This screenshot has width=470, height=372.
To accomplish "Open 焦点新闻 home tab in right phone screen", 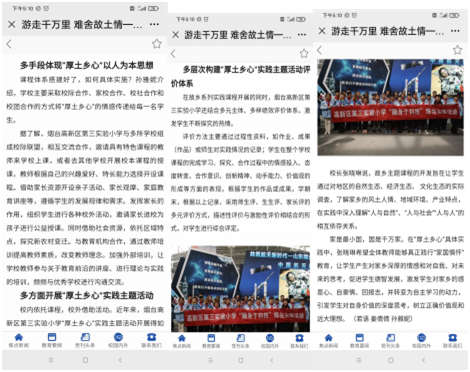I will pyautogui.click(x=328, y=341).
